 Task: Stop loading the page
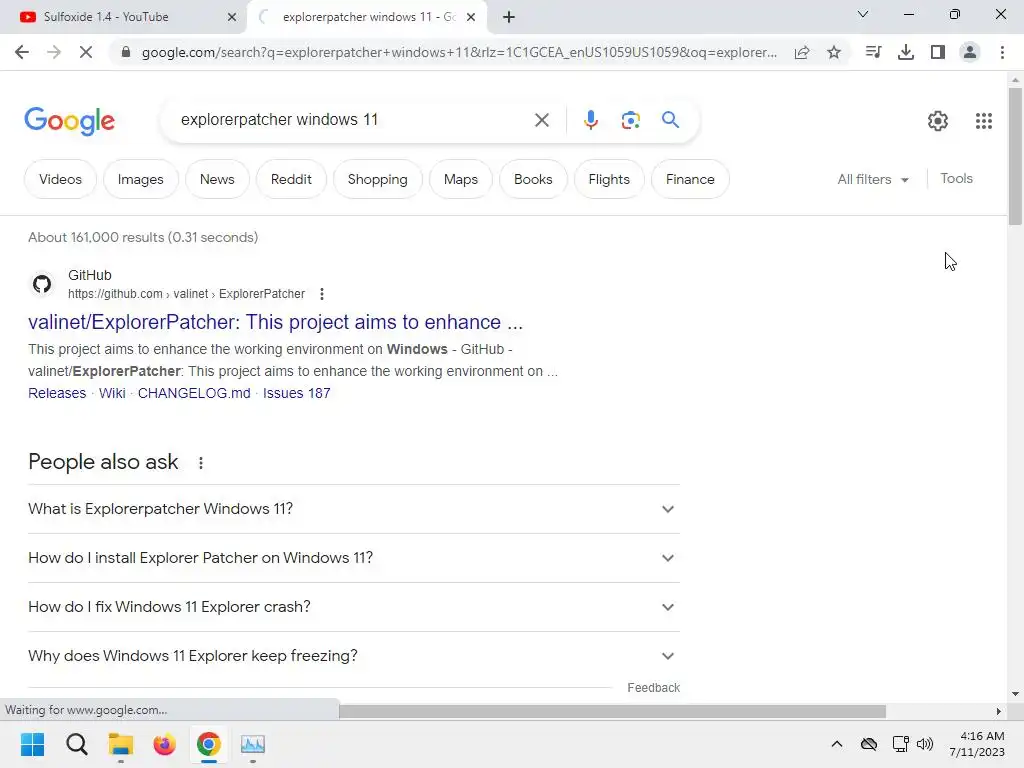tap(86, 52)
